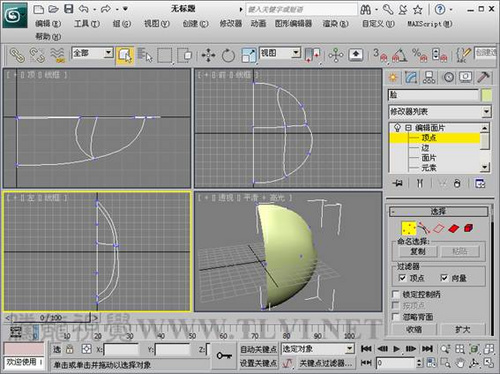Activate the Select Object tool

tap(125, 55)
